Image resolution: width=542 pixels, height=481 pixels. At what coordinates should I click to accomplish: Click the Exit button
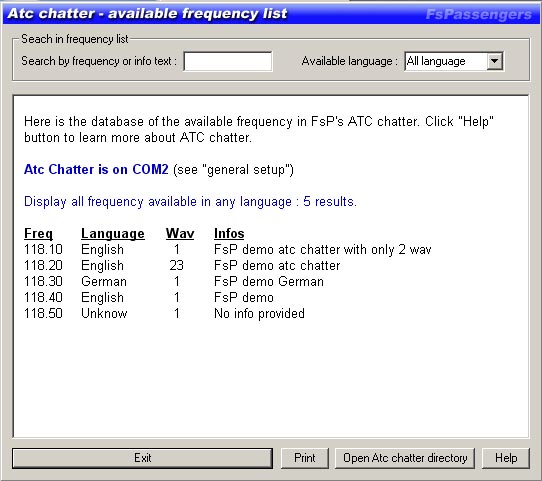pyautogui.click(x=142, y=458)
